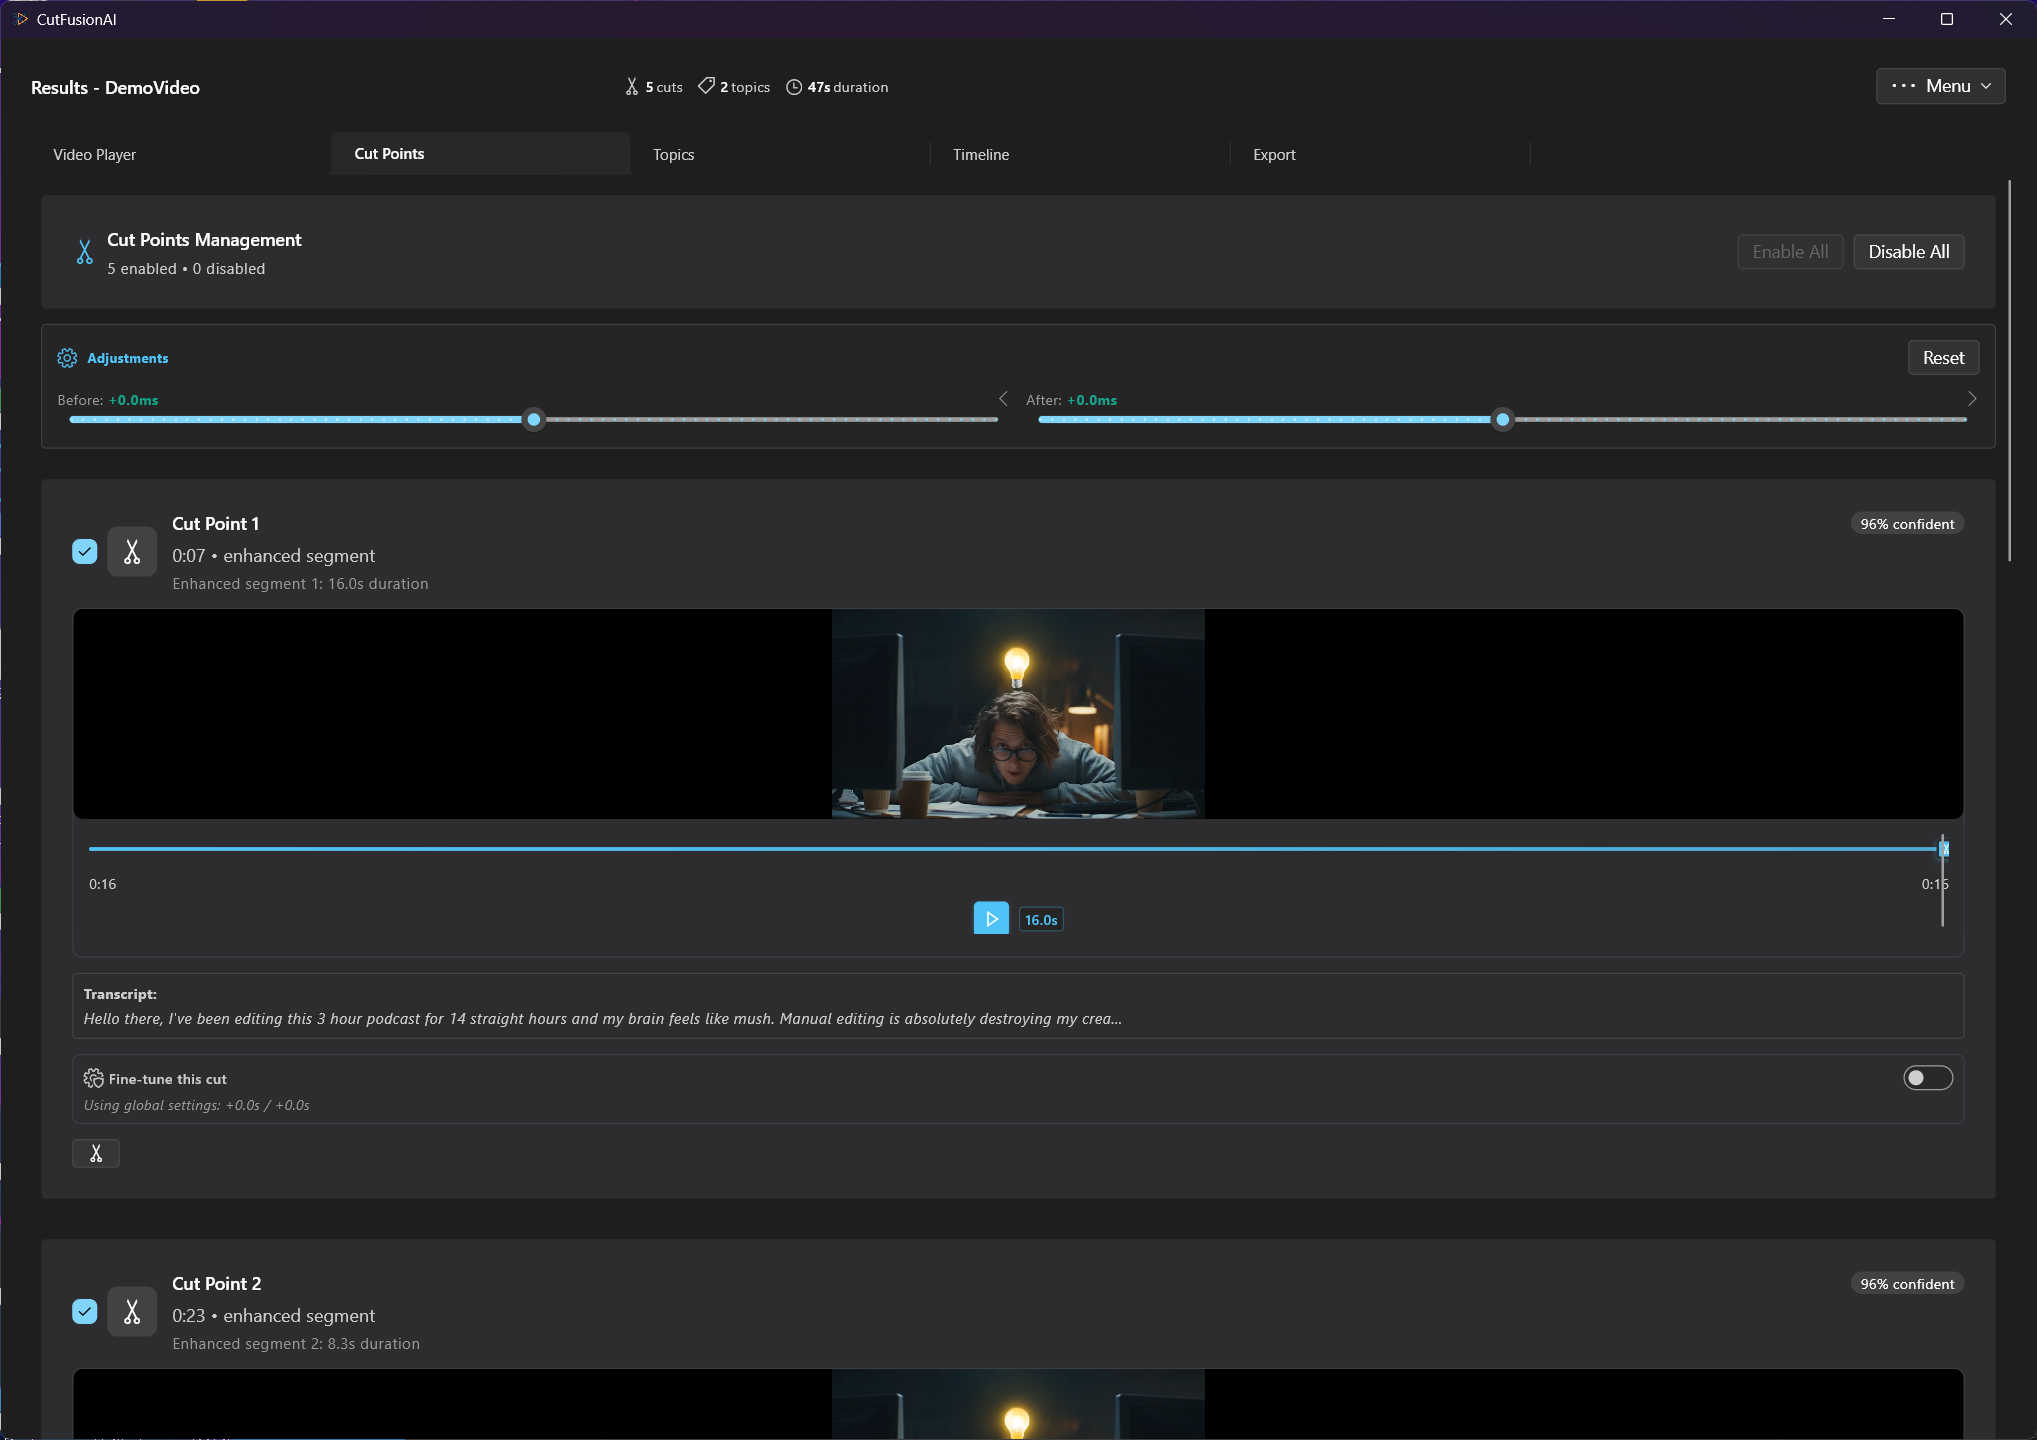Reset the adjustments

pyautogui.click(x=1942, y=358)
